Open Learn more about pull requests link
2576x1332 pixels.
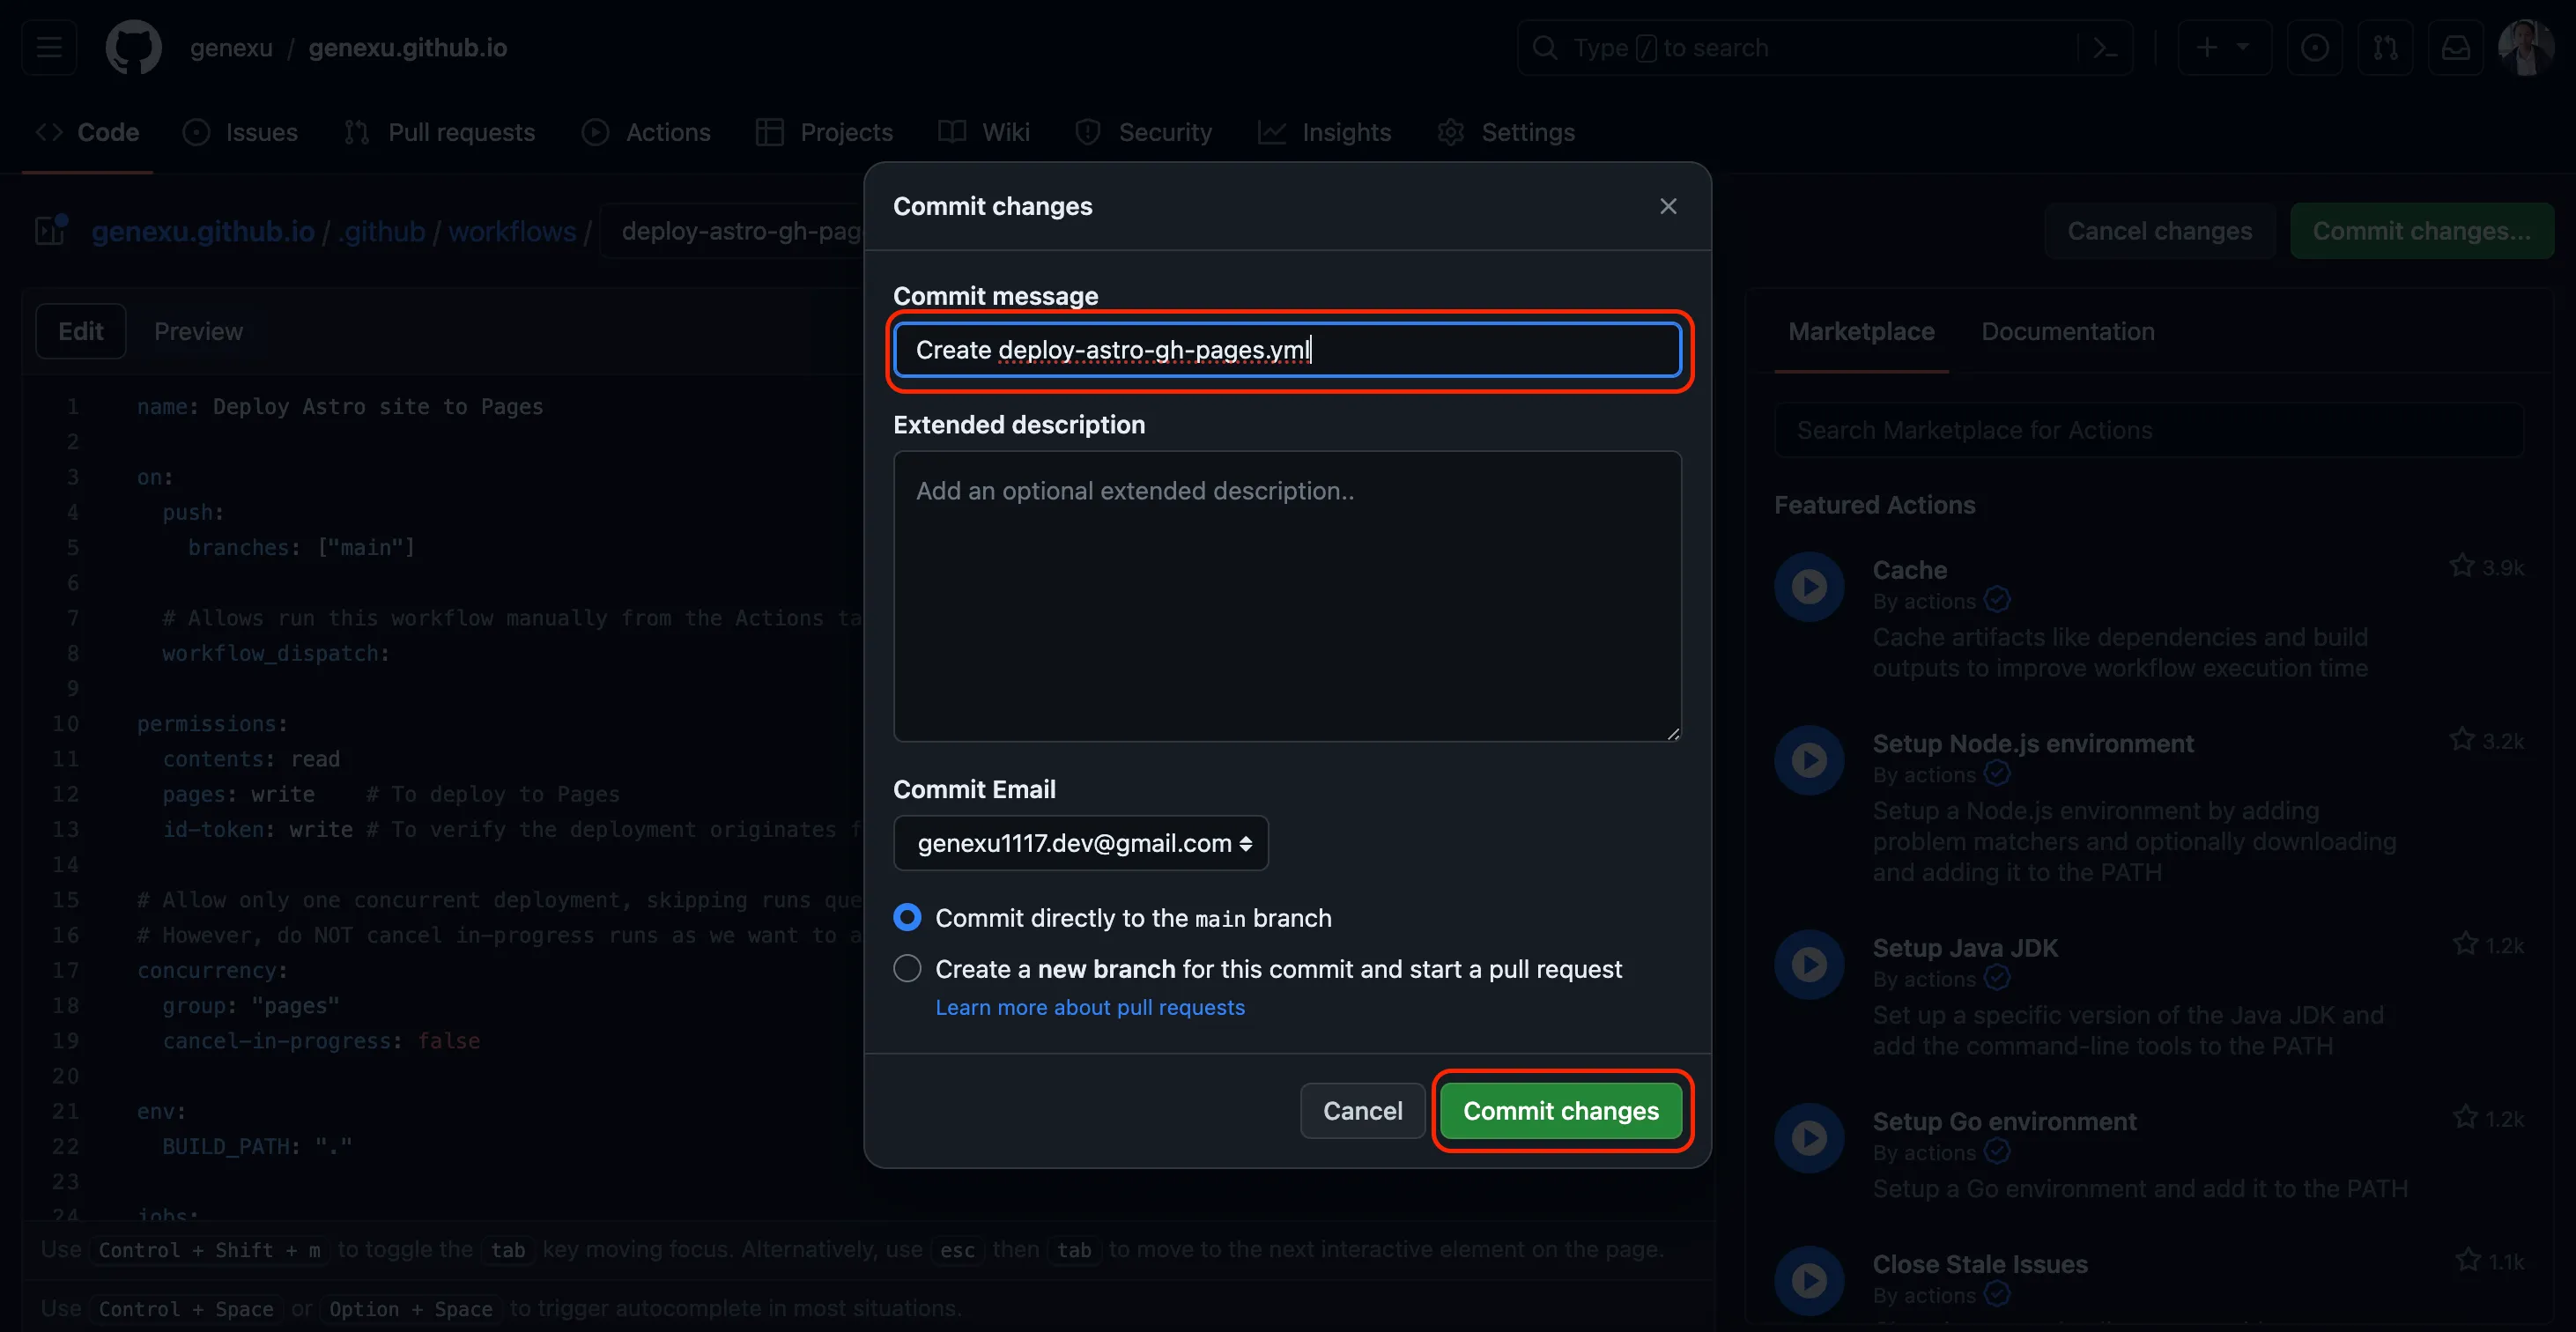click(1089, 1007)
